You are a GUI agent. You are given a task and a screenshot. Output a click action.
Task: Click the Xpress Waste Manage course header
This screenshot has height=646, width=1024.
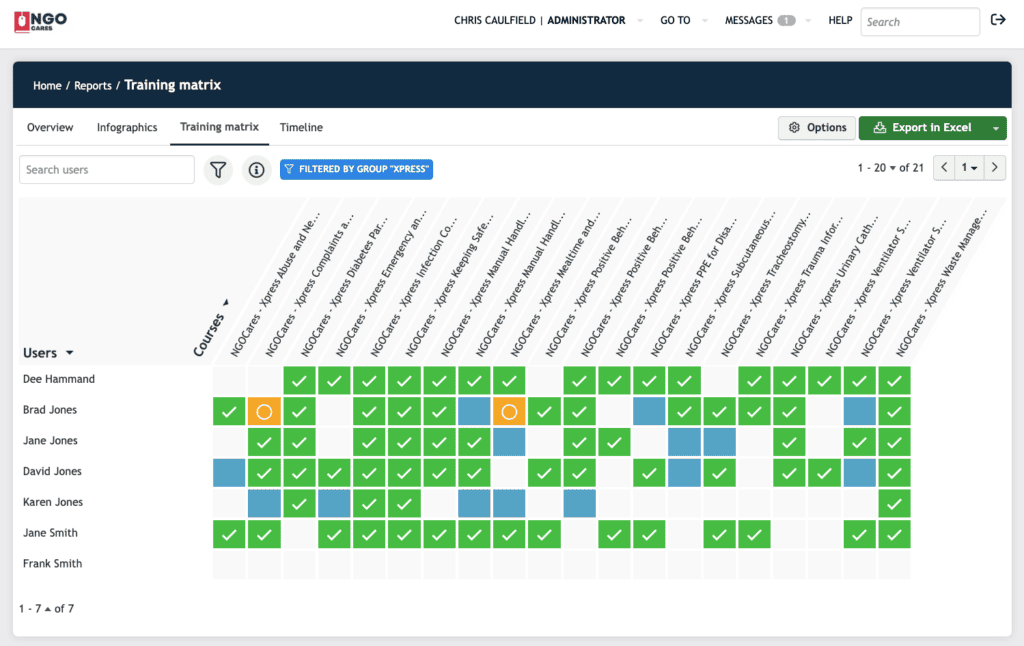(x=941, y=283)
